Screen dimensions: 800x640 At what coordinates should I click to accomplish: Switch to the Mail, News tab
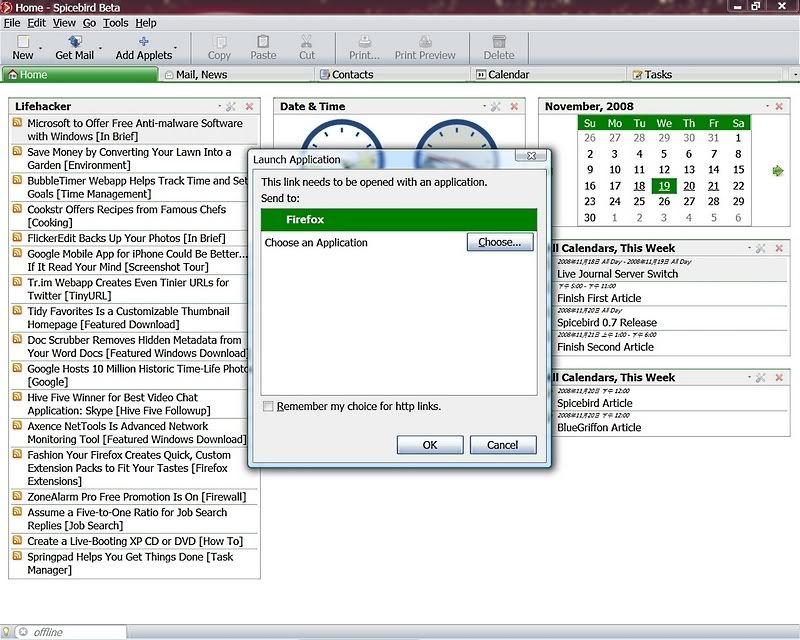tap(236, 75)
